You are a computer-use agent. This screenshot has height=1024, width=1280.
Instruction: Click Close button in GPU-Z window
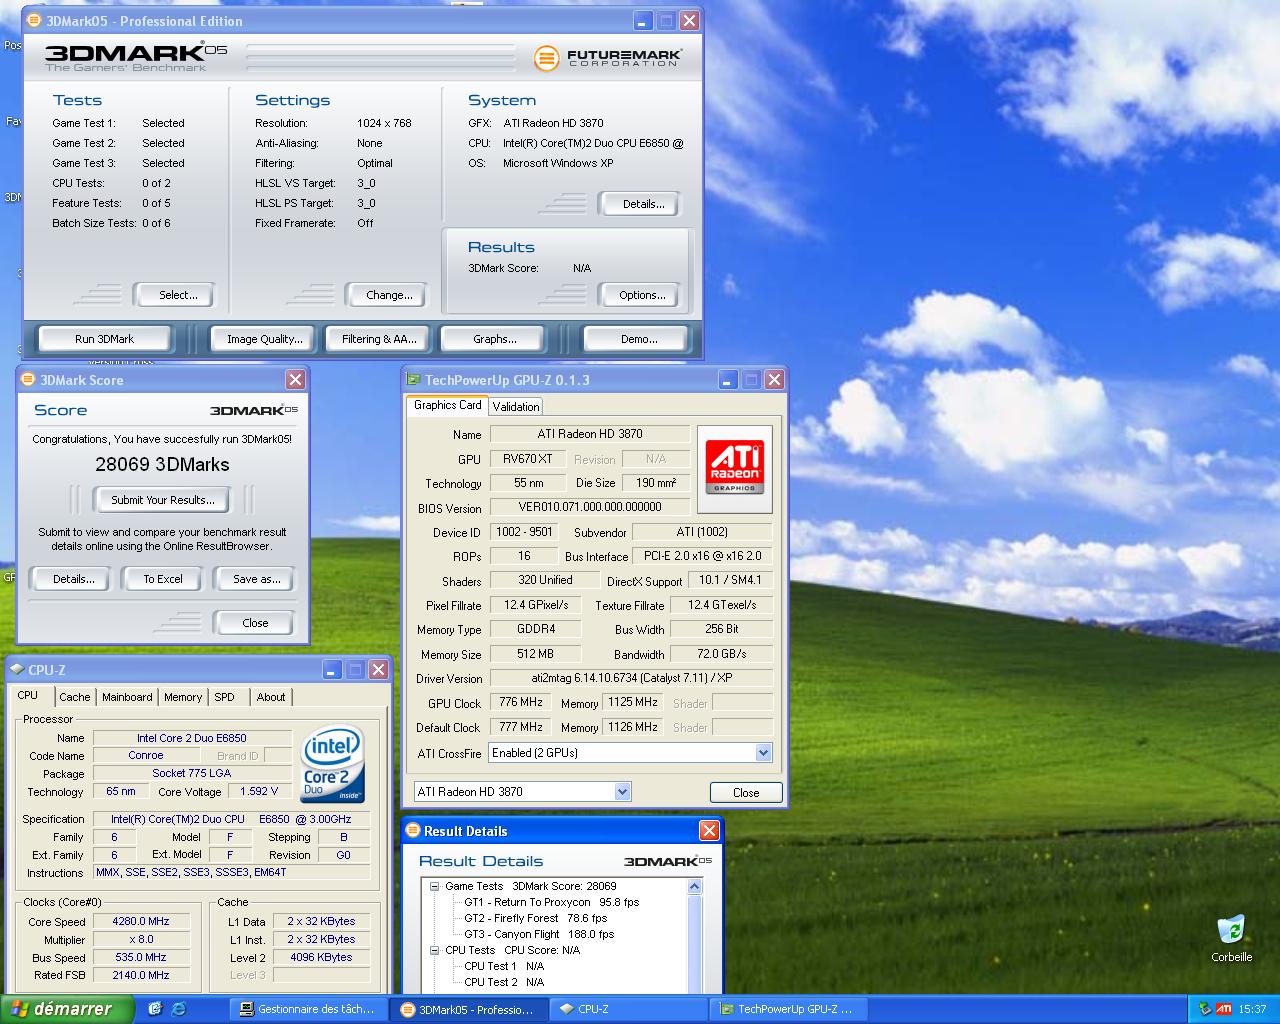coord(746,792)
